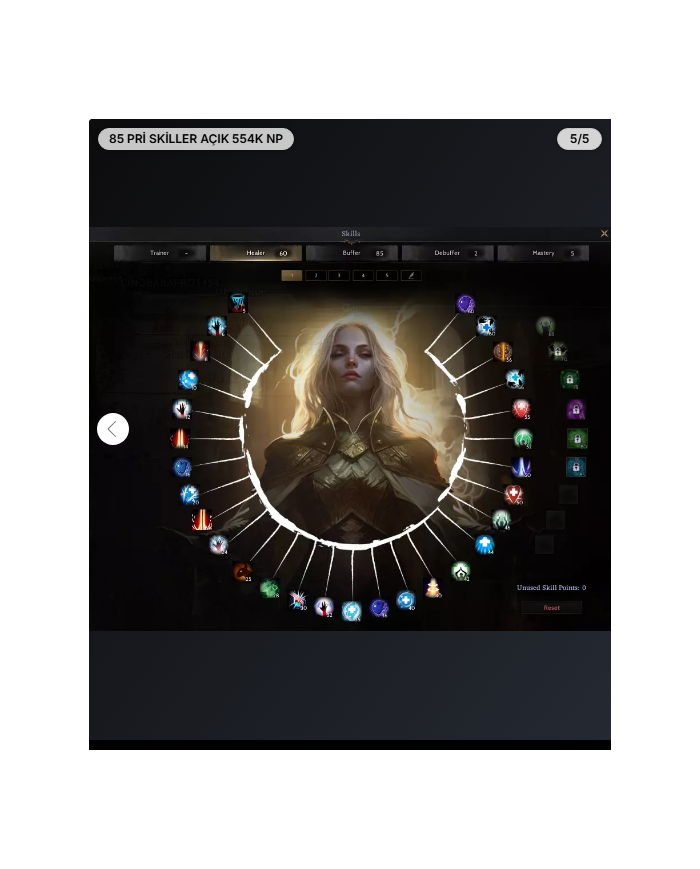Select the Trainer tab
The image size is (700, 869).
[160, 253]
